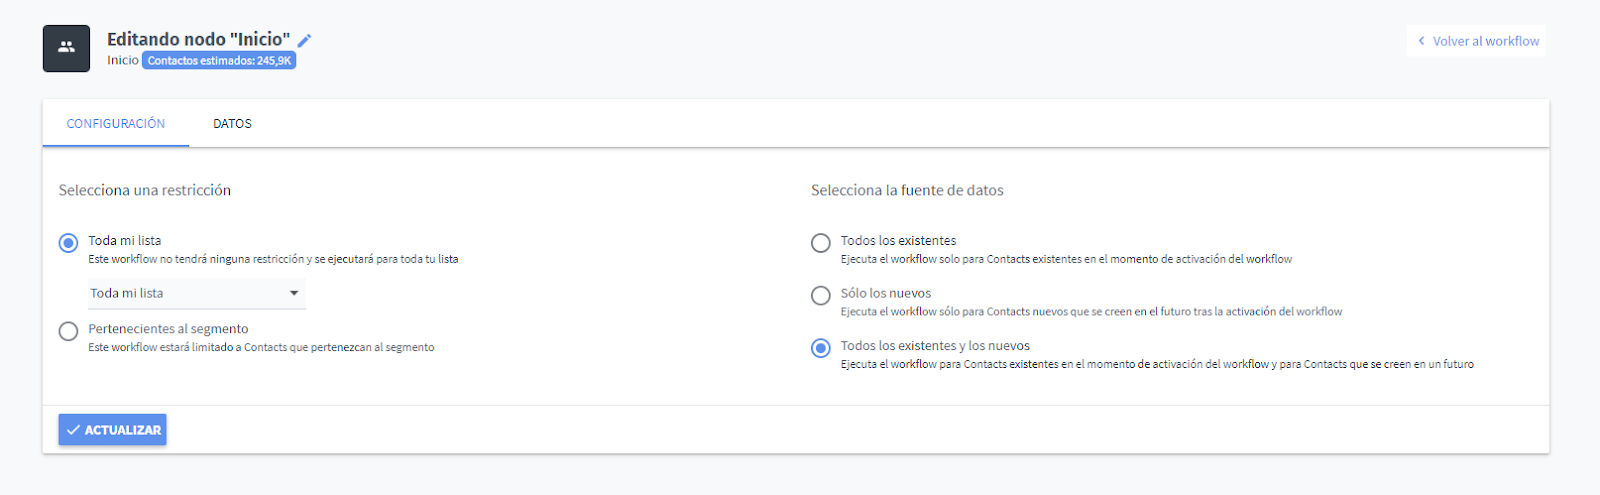Choose "Pertenecientes al segmento" radio button
The width and height of the screenshot is (1600, 495).
tap(68, 331)
